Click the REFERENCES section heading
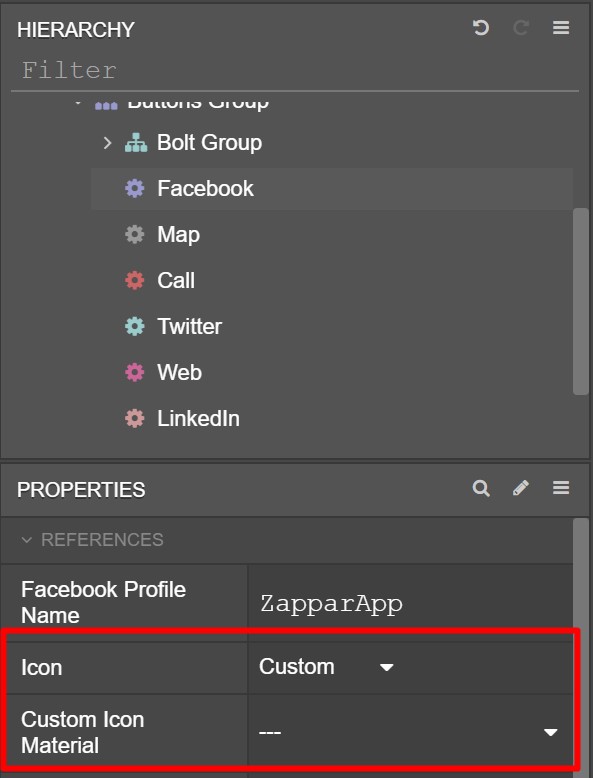593x778 pixels. pos(102,540)
